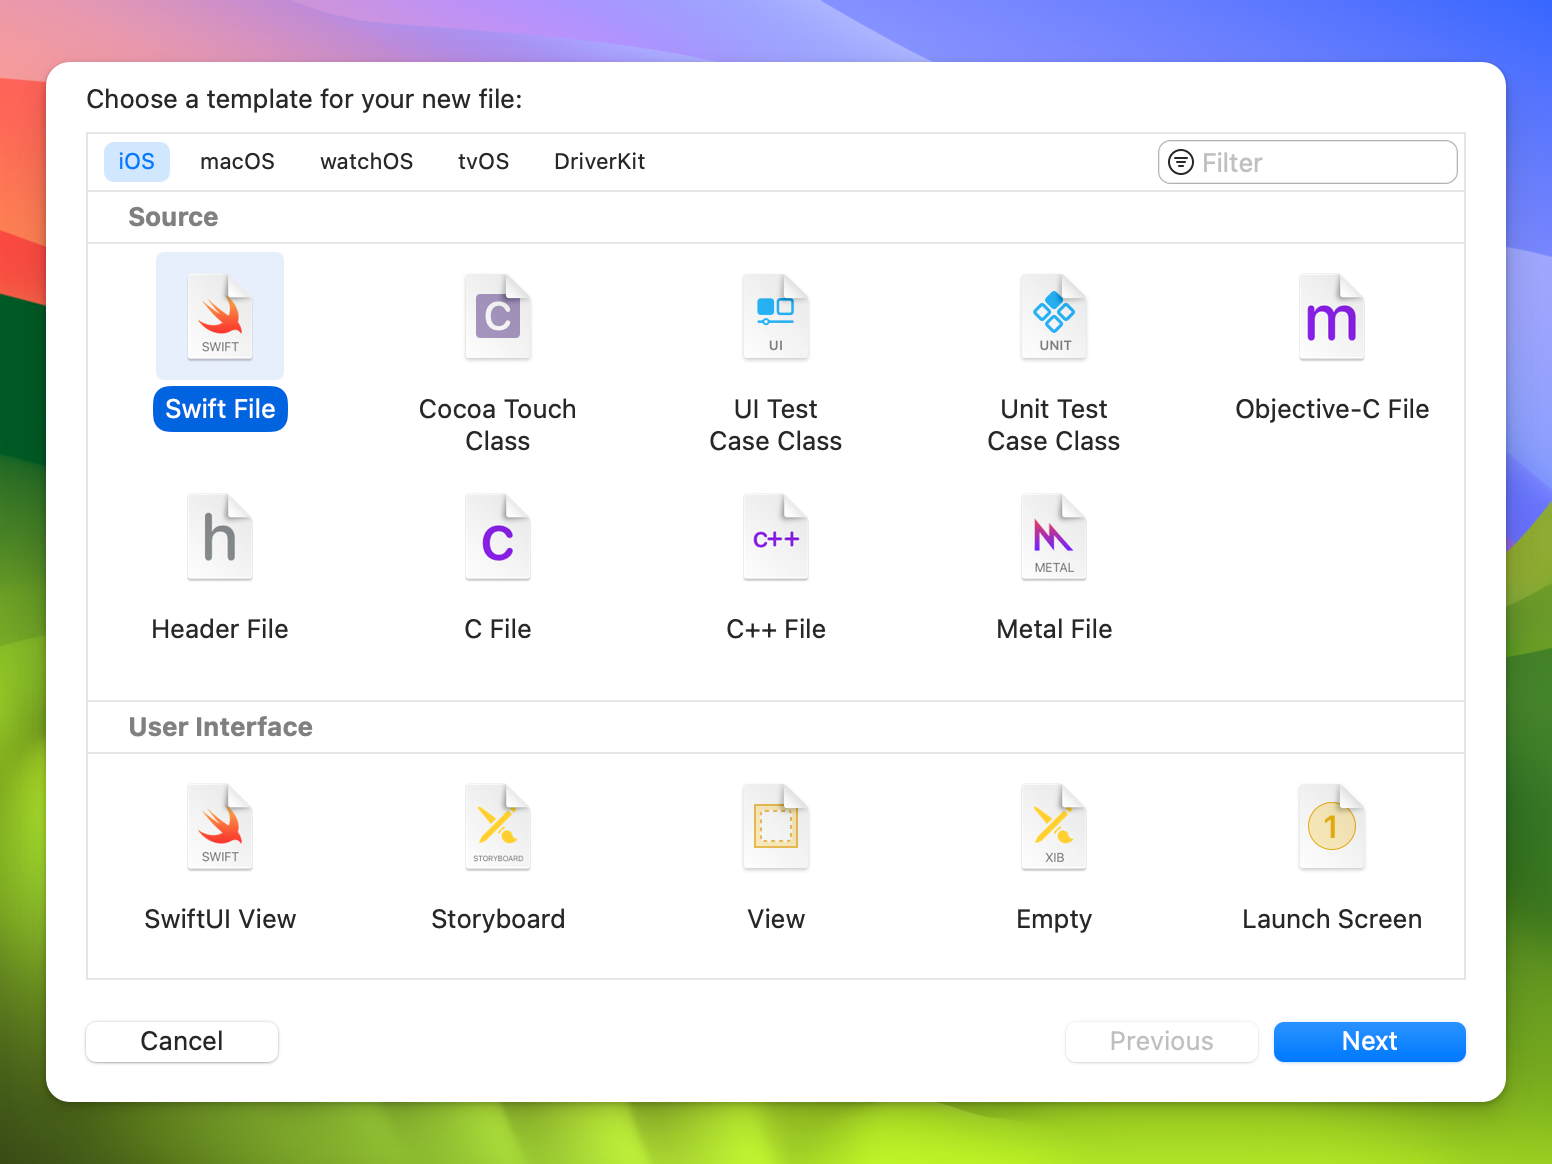Click the "Objective-C File" label

pos(1332,409)
